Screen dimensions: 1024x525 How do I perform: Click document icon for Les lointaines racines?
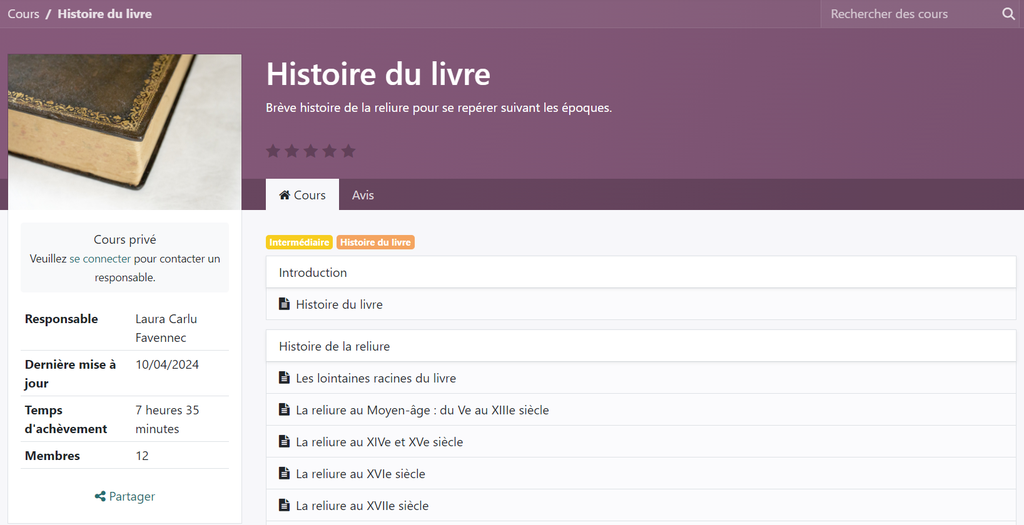point(284,377)
